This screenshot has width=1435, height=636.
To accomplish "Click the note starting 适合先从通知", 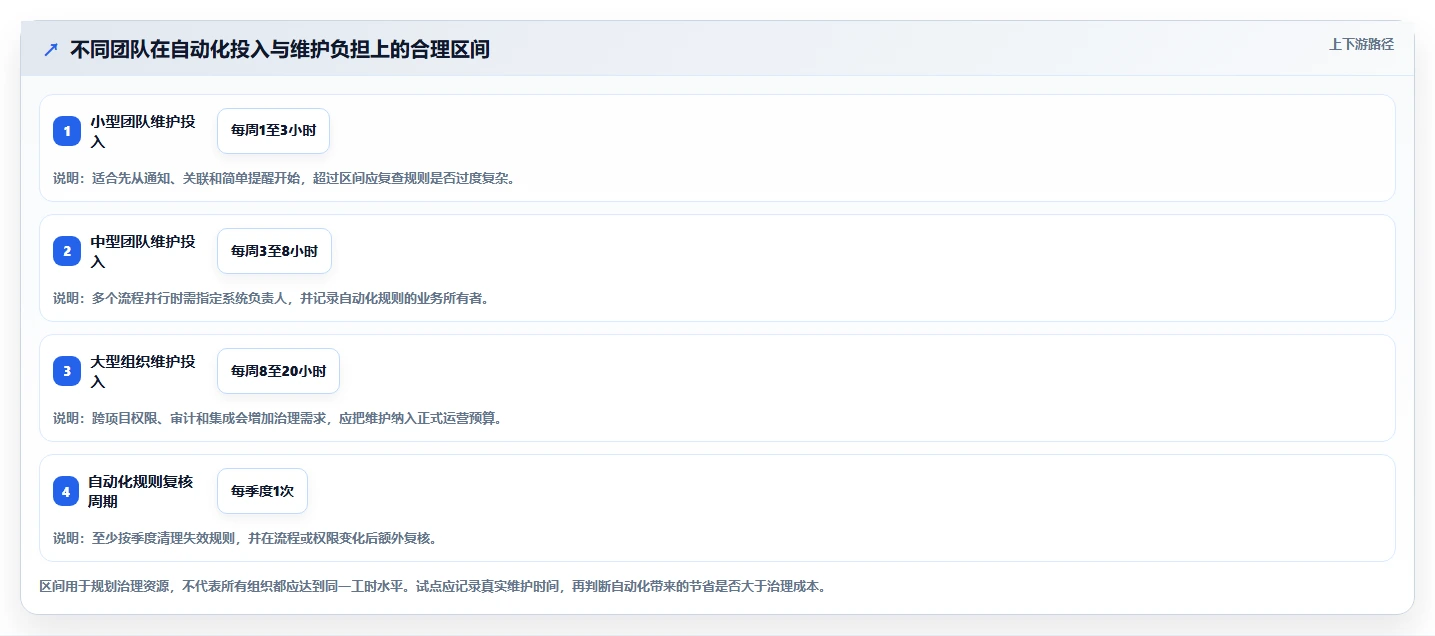I will point(284,178).
